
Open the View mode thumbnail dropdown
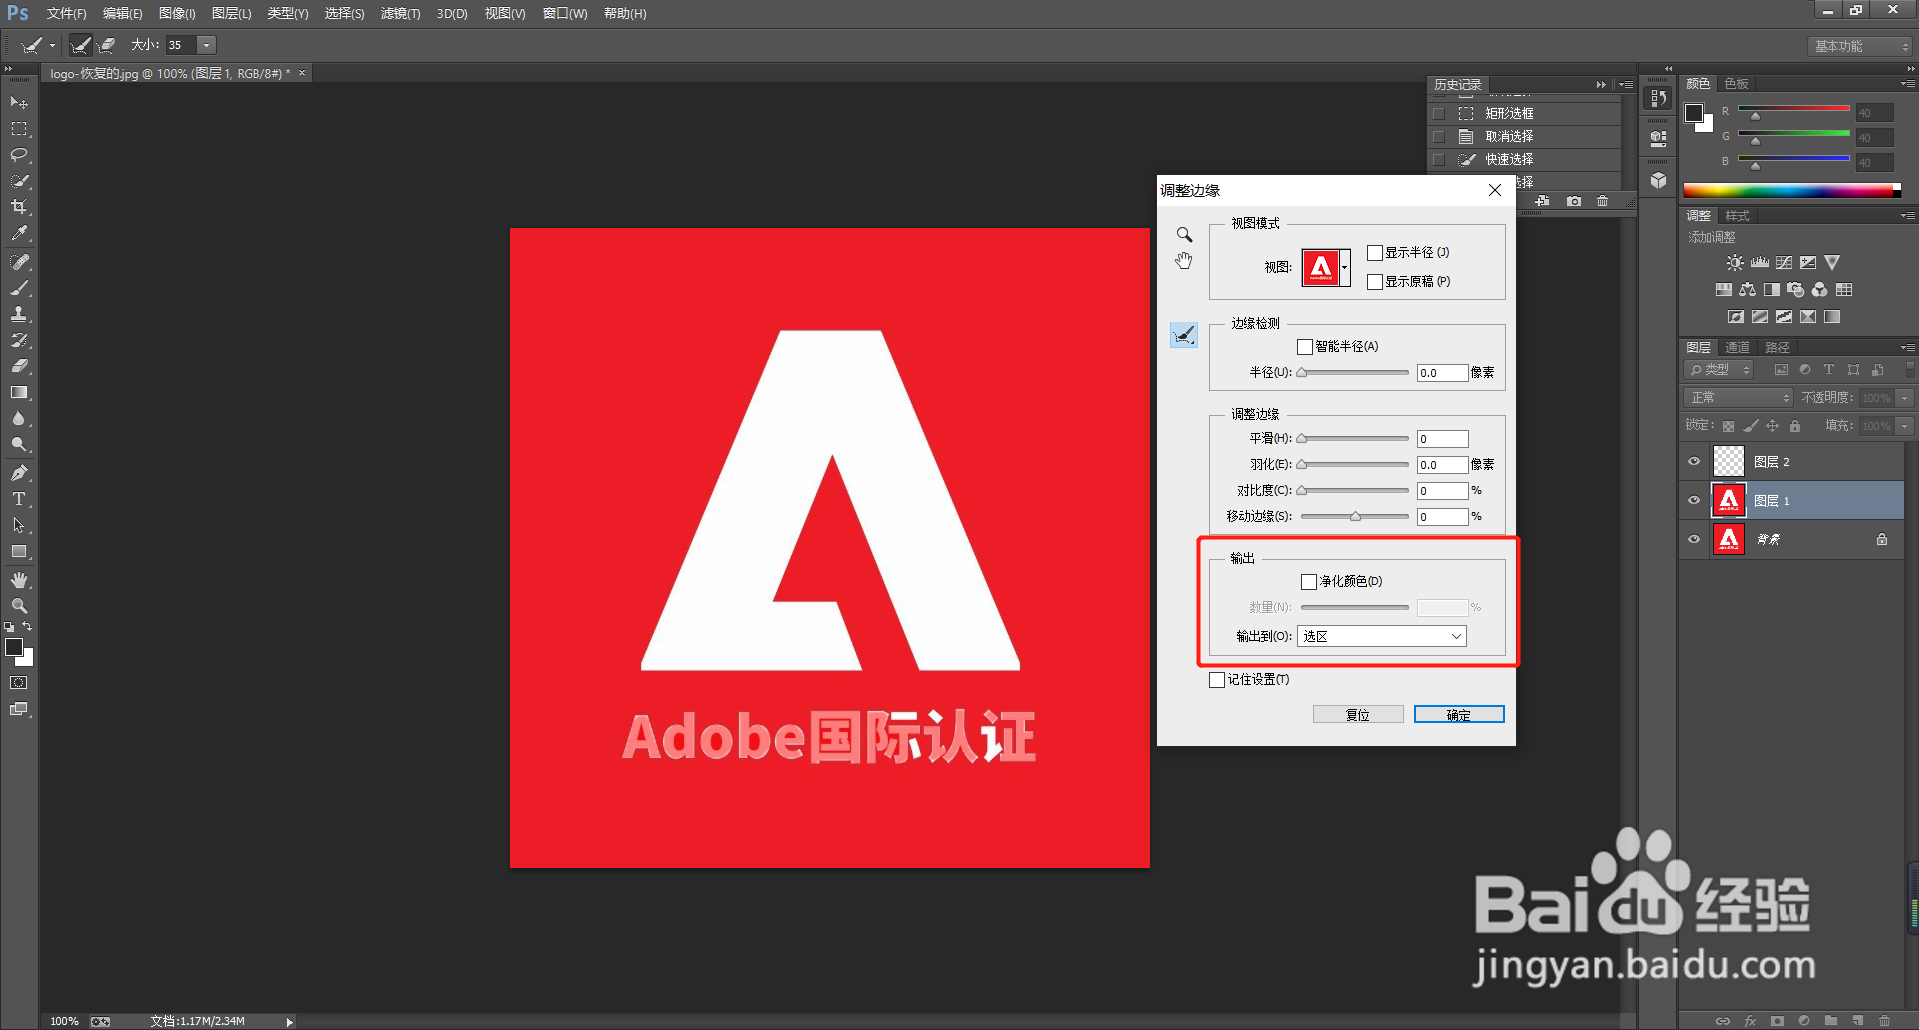point(1345,268)
